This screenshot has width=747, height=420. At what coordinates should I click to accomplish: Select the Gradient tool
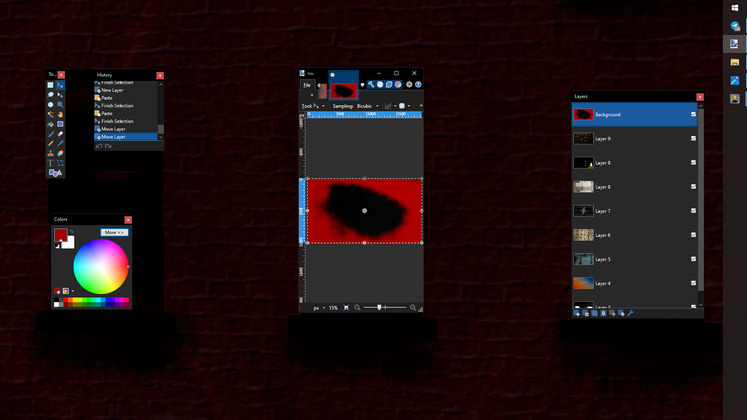pyautogui.click(x=60, y=124)
